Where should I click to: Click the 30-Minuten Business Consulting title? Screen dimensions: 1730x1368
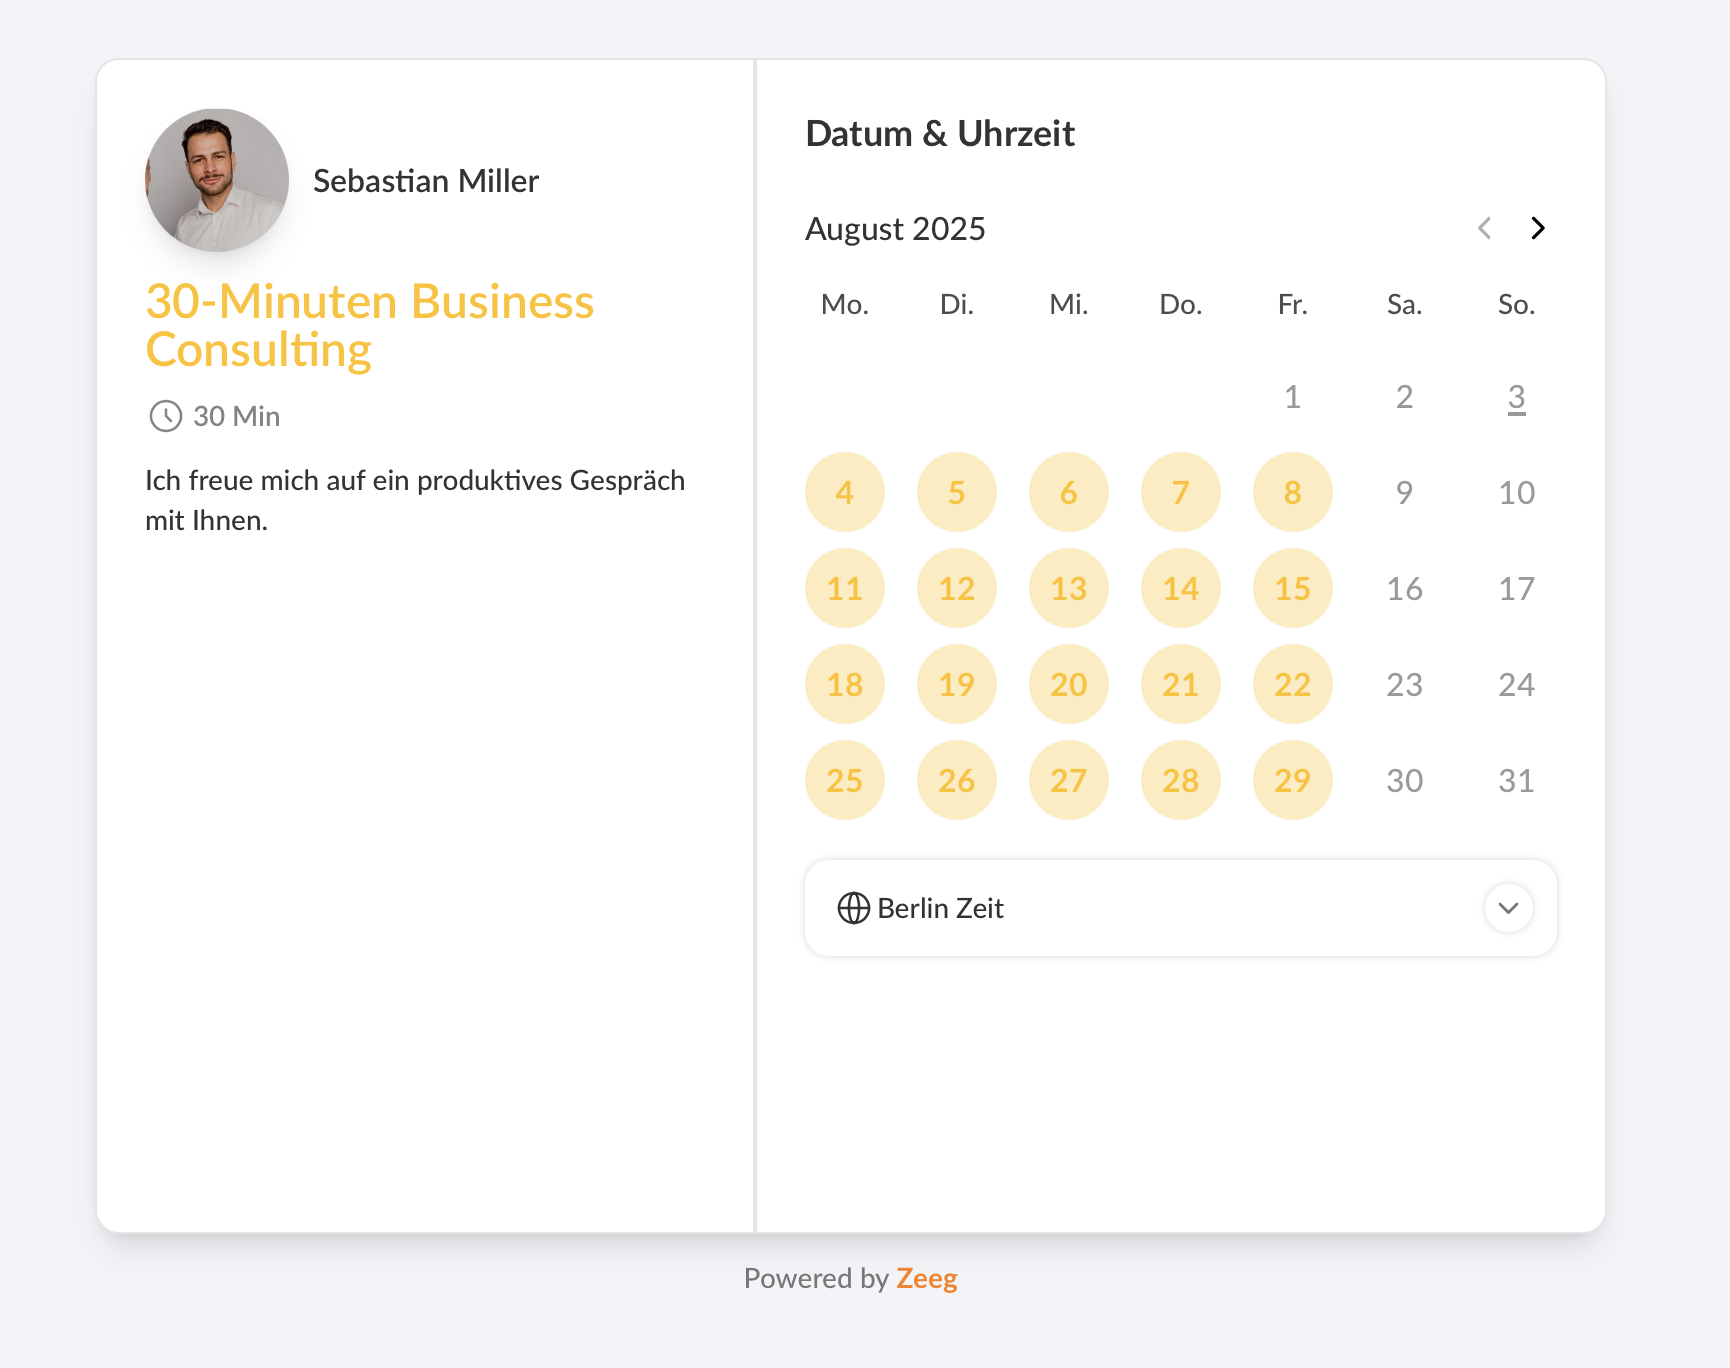pos(370,326)
